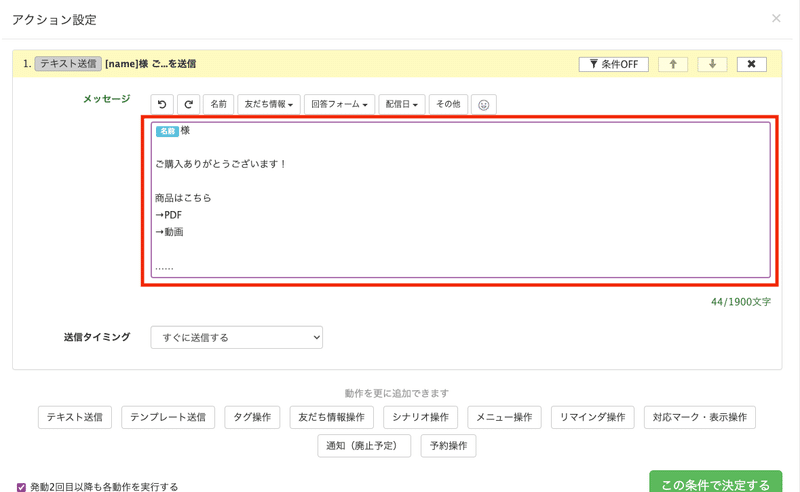Image resolution: width=800 pixels, height=492 pixels.
Task: Add a 予約操作 action
Action: coord(448,446)
